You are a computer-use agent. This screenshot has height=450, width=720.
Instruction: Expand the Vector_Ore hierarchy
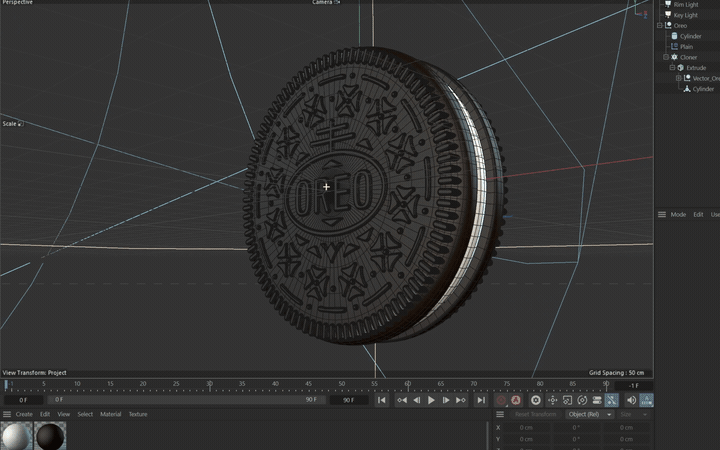tap(679, 78)
